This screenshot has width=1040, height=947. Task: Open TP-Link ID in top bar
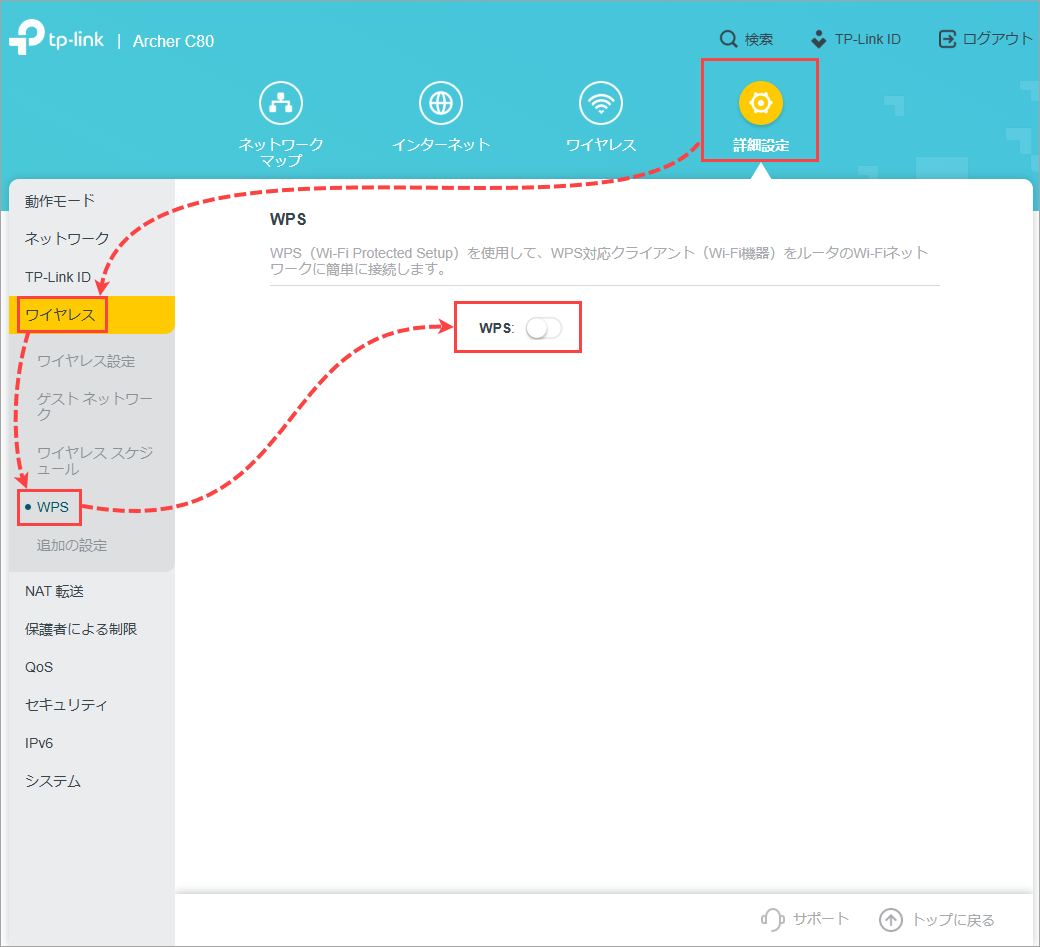pyautogui.click(x=856, y=39)
